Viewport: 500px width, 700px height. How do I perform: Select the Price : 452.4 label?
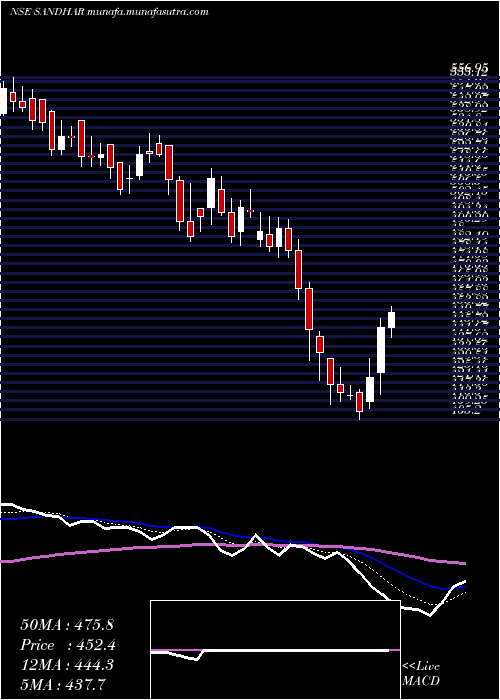(67, 645)
